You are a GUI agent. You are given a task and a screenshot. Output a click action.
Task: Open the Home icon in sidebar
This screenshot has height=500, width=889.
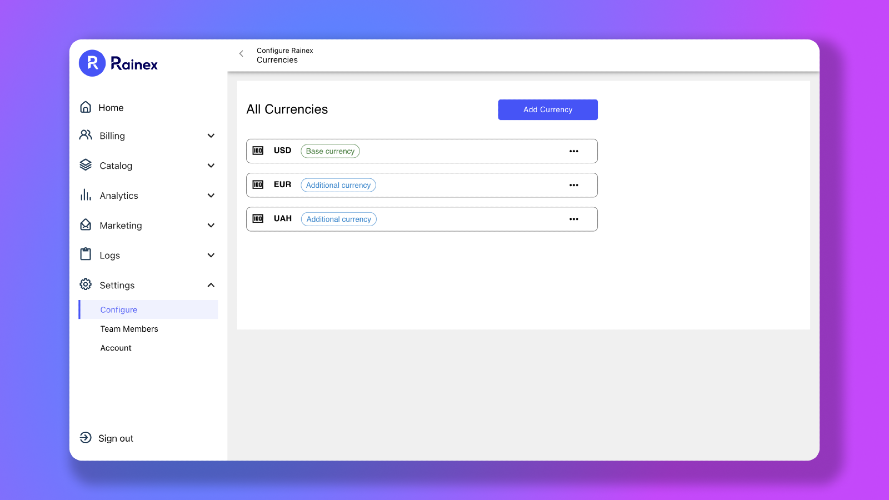86,107
